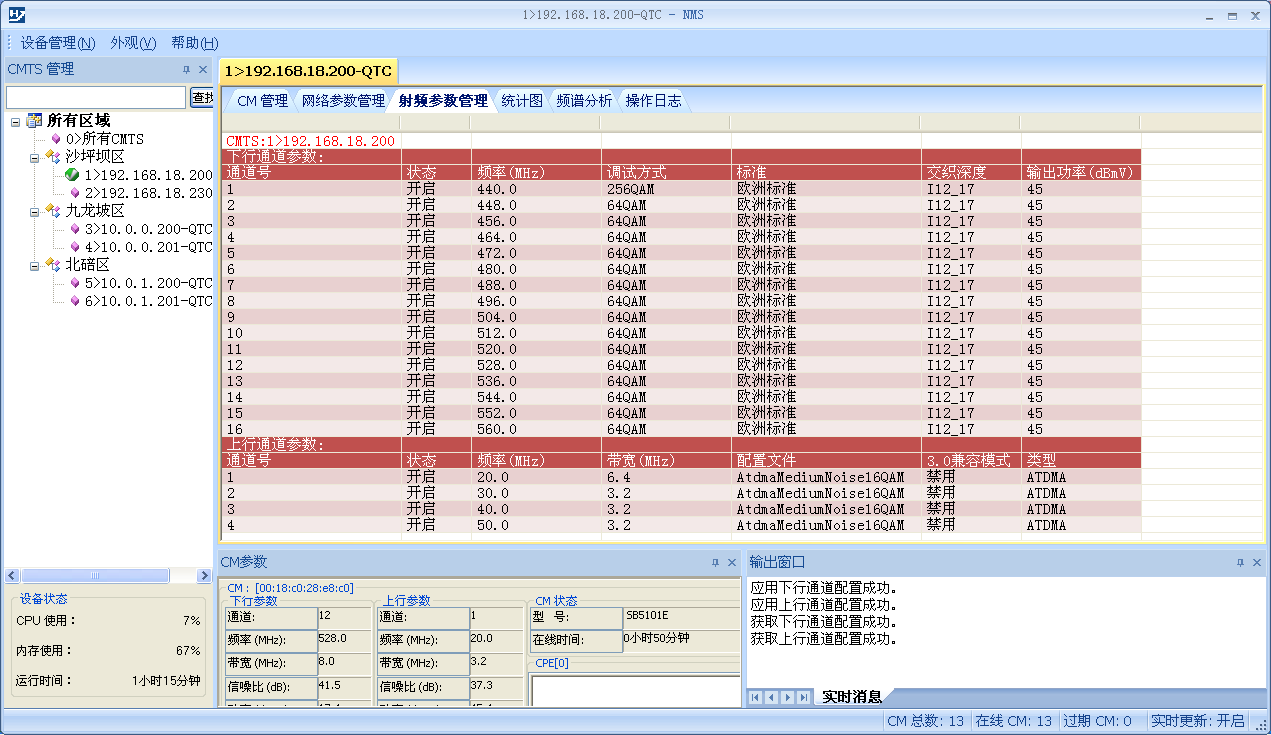Switch to the 网络参数管理 tab

tap(343, 100)
